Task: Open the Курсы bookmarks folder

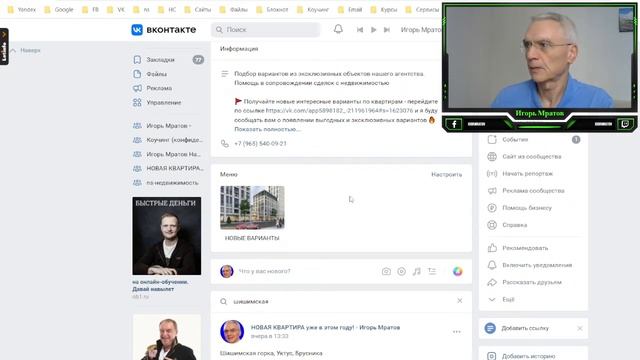Action: pos(384,9)
